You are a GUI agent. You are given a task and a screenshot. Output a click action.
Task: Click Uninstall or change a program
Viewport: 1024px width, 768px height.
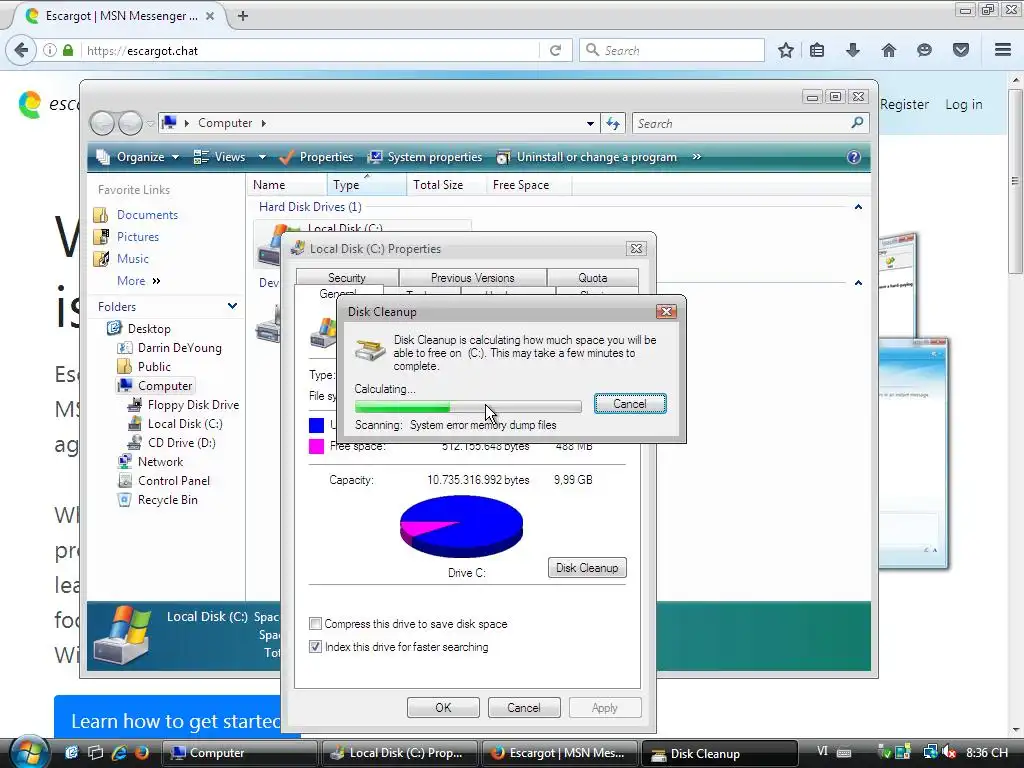(x=586, y=157)
